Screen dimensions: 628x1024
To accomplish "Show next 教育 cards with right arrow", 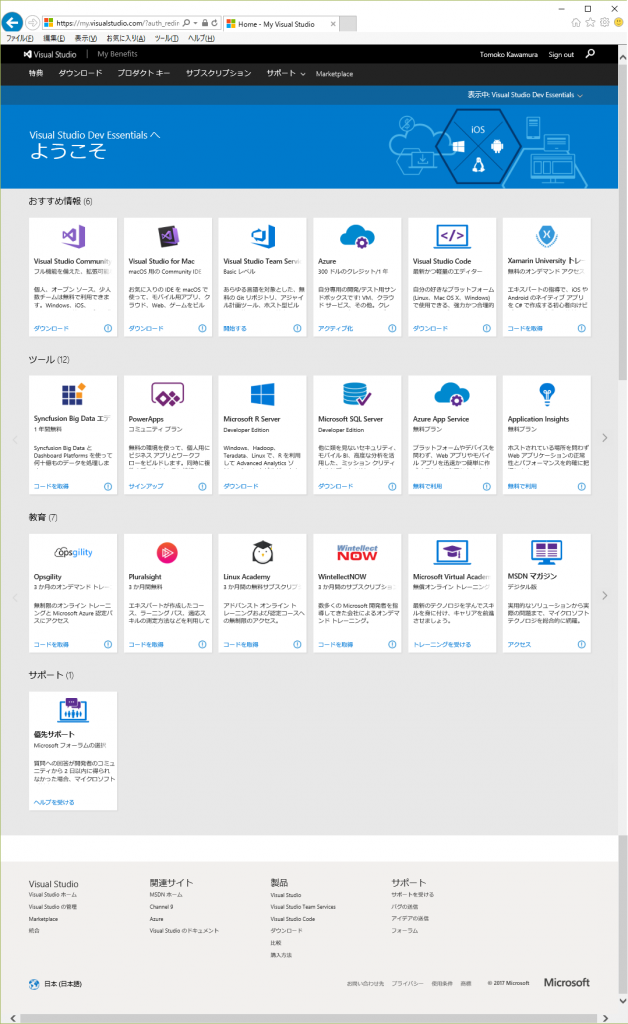I will 604,596.
